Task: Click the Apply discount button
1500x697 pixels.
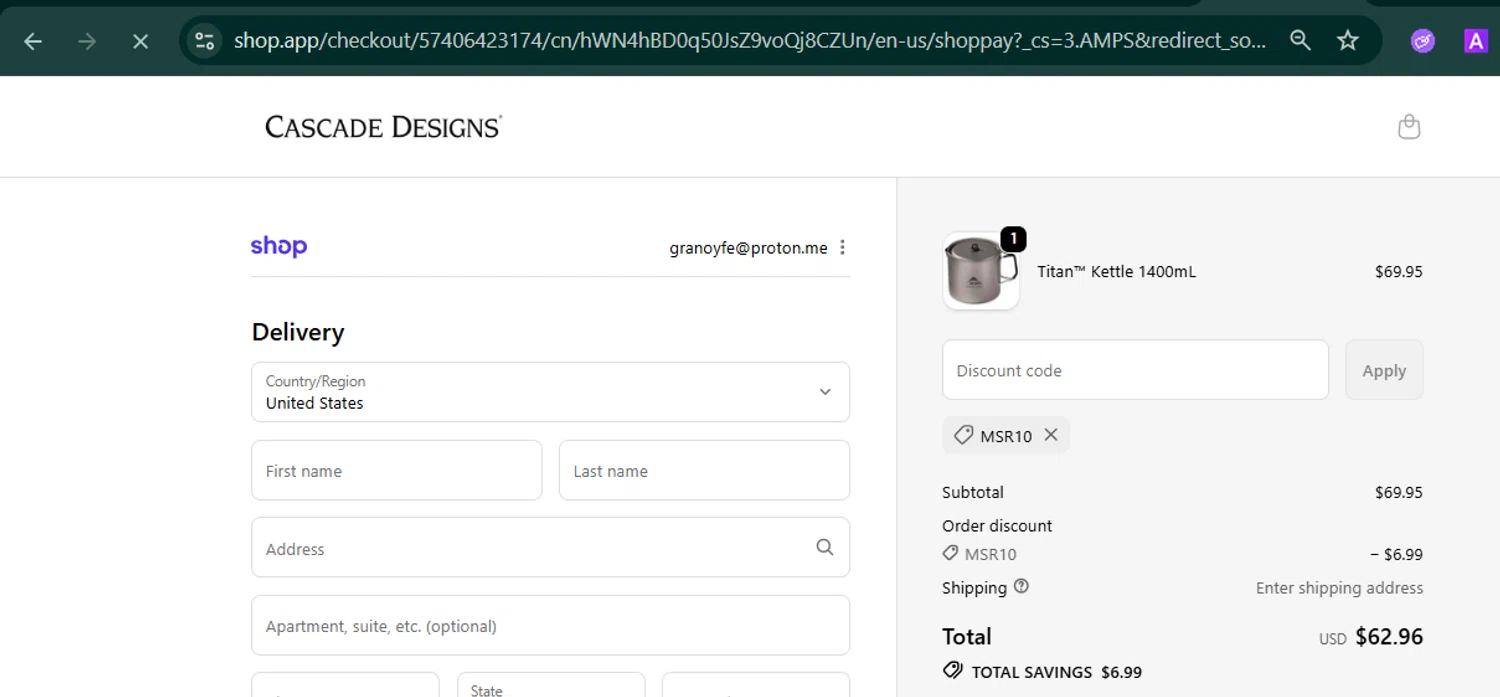Action: tap(1384, 370)
